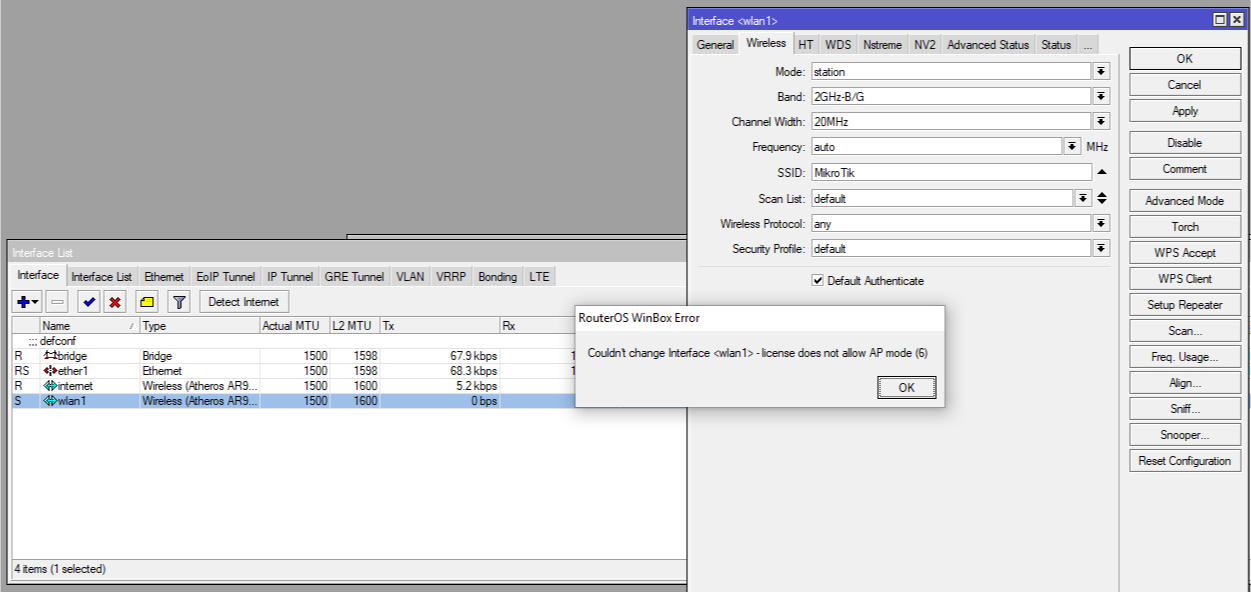Viewport: 1251px width, 592px height.
Task: Open the IP Tunnel tab
Action: (290, 277)
